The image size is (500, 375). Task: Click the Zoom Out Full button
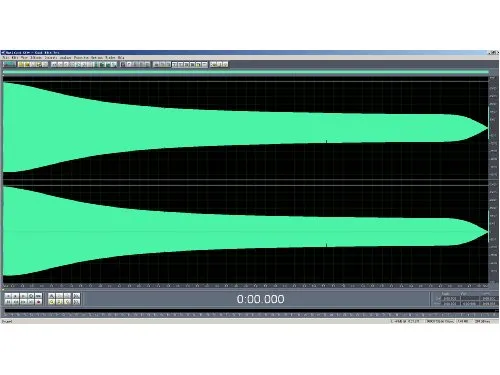click(x=67, y=296)
